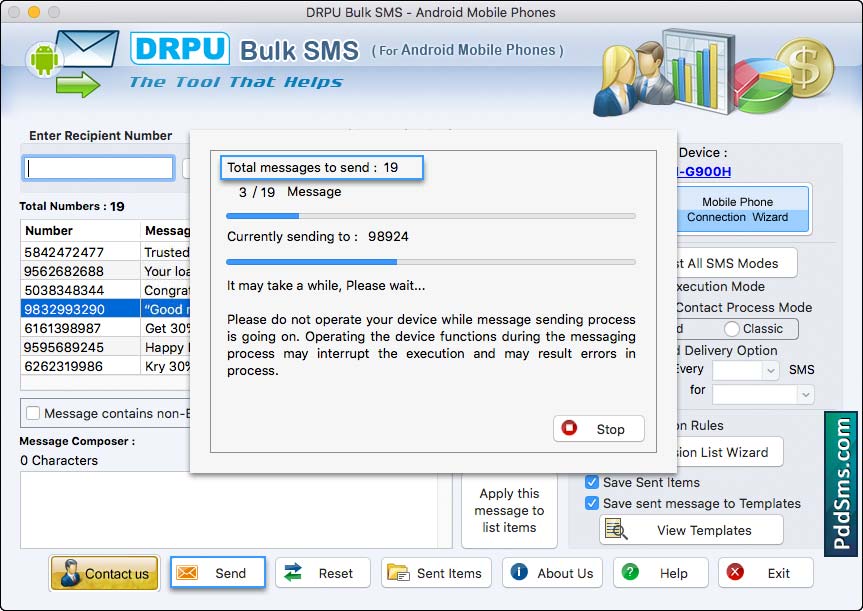Click the red Stop icon in the dialog
Screen dimensions: 863x611
pyautogui.click(x=569, y=428)
